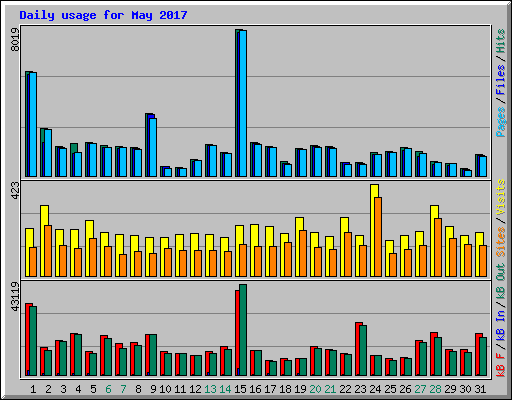This screenshot has height=400, width=512.
Task: Click day label 10 on x-axis
Action: (x=165, y=389)
